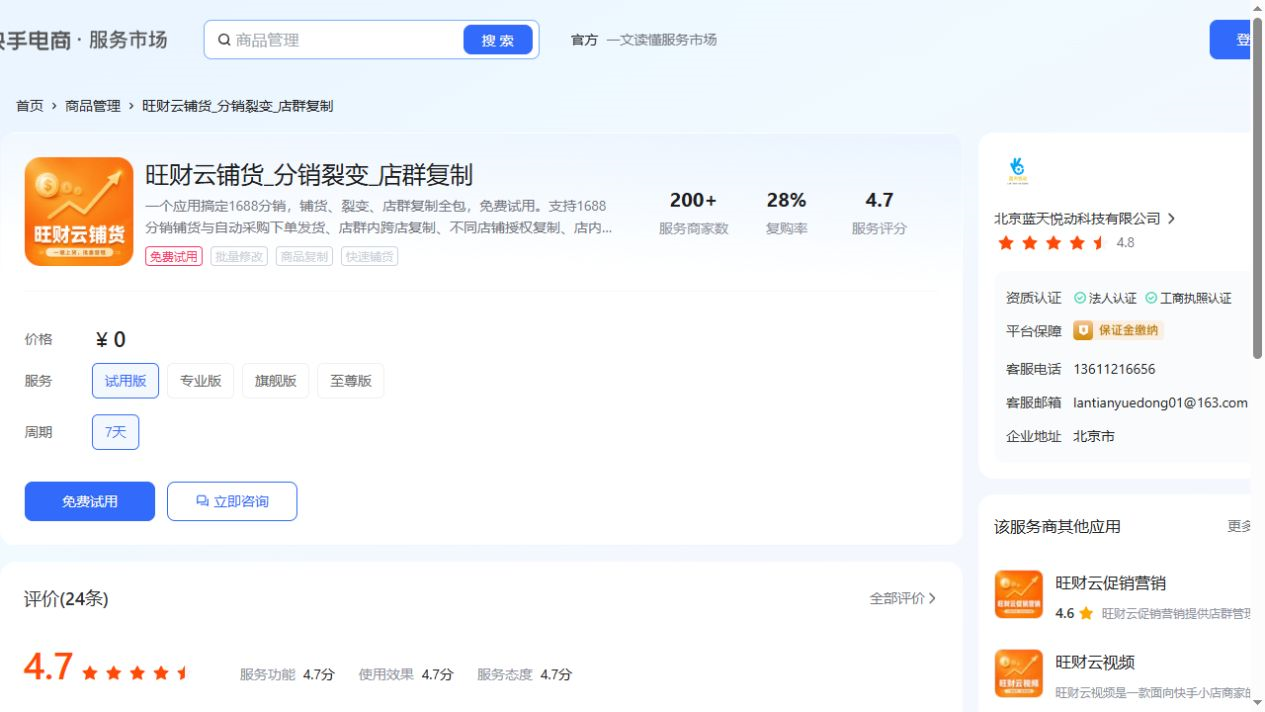Viewport: 1265px width, 712px height.
Task: Focus the 商品管理 search input field
Action: [x=346, y=40]
